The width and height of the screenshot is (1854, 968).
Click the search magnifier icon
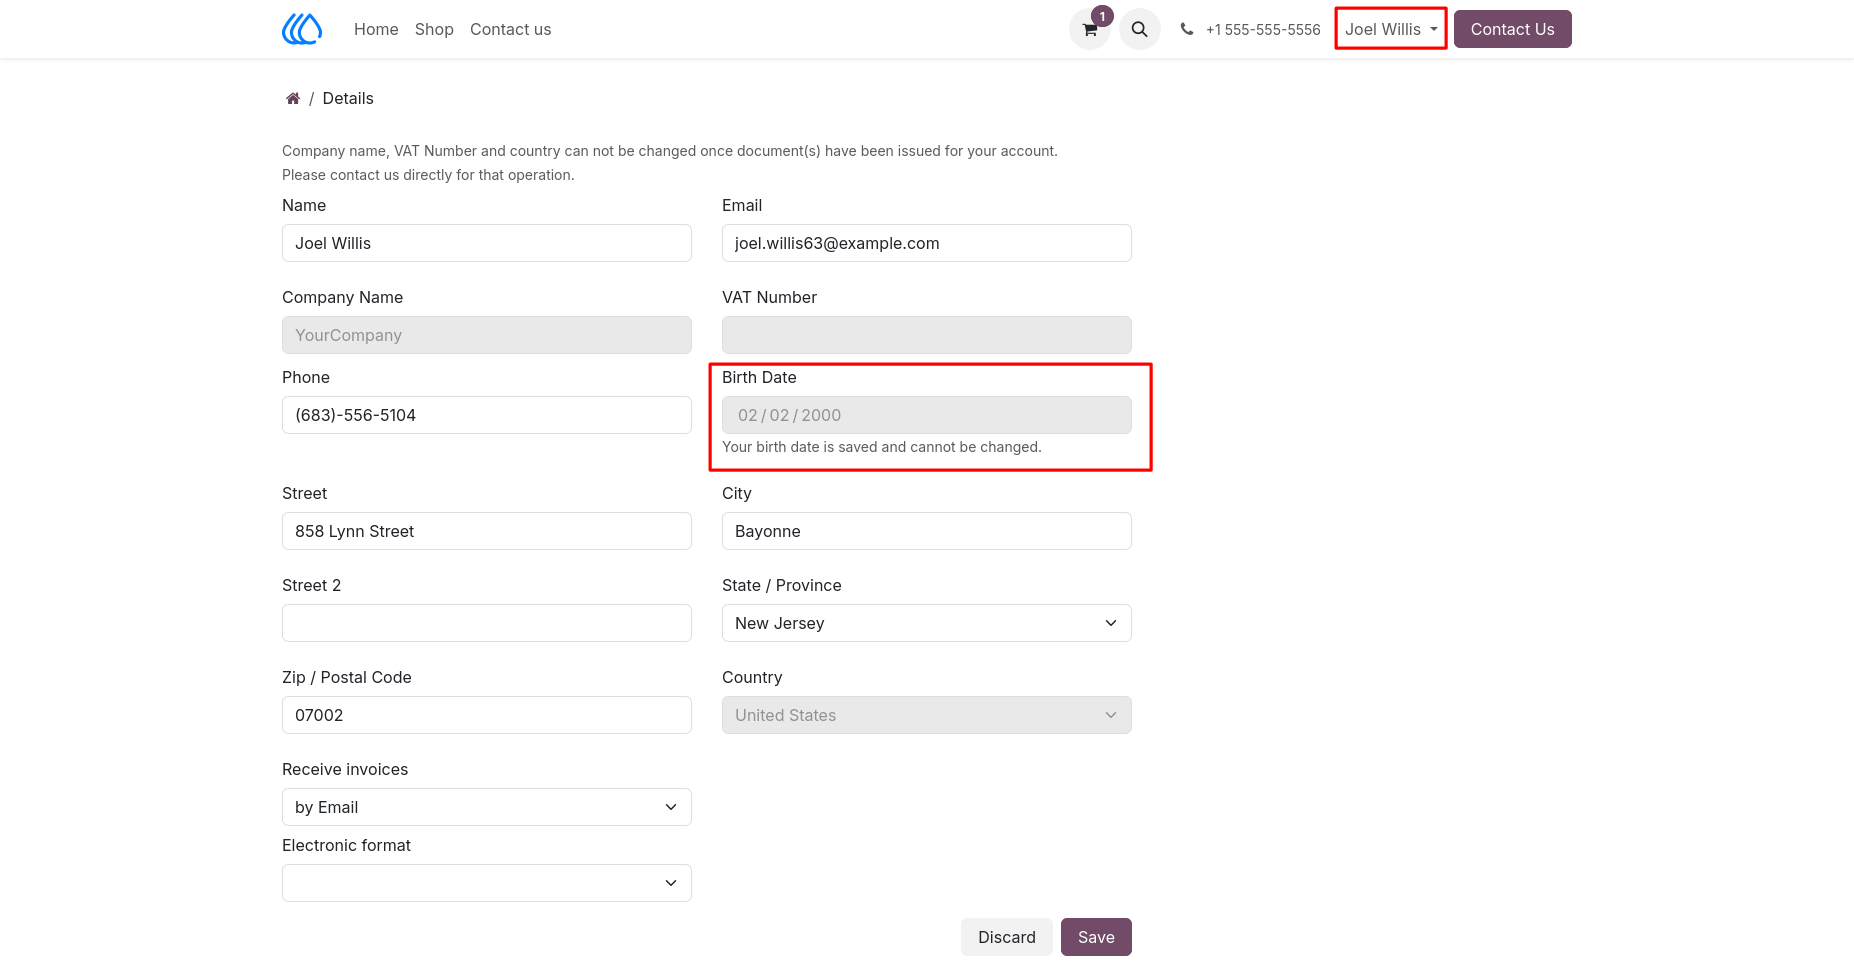click(x=1139, y=29)
